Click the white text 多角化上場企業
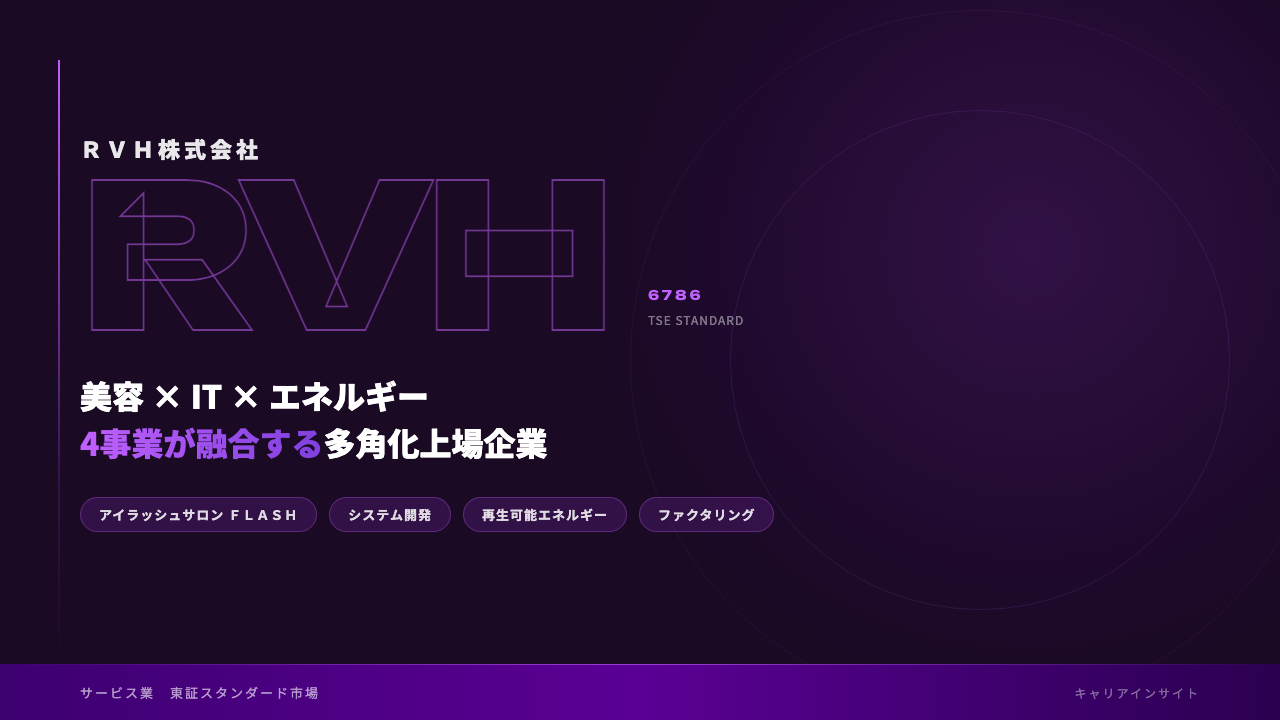Viewport: 1280px width, 720px height. click(x=435, y=444)
